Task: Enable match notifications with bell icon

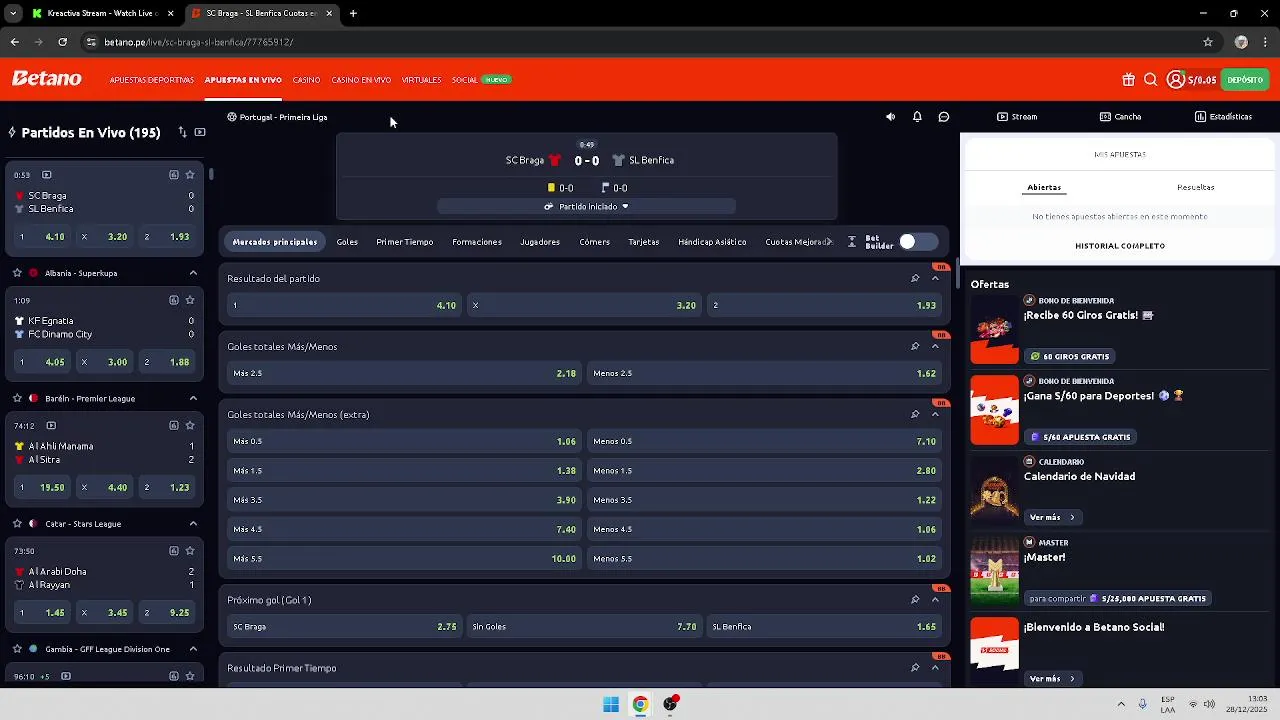Action: coord(917,117)
